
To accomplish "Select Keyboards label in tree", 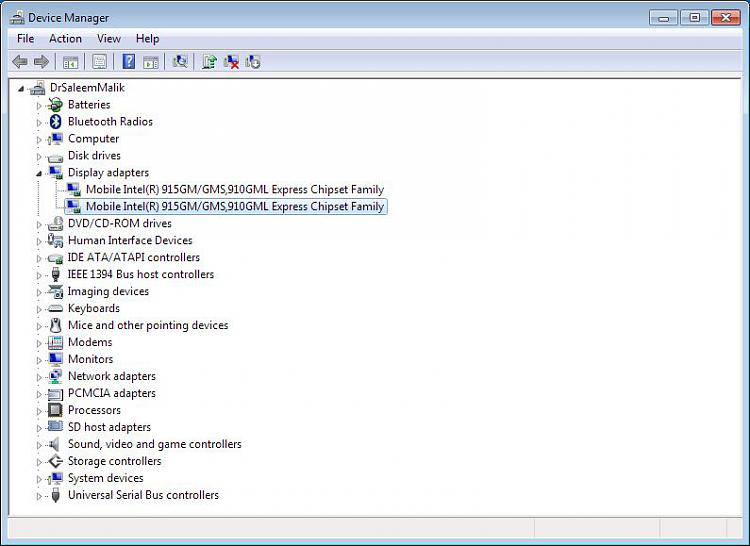I will pos(94,308).
